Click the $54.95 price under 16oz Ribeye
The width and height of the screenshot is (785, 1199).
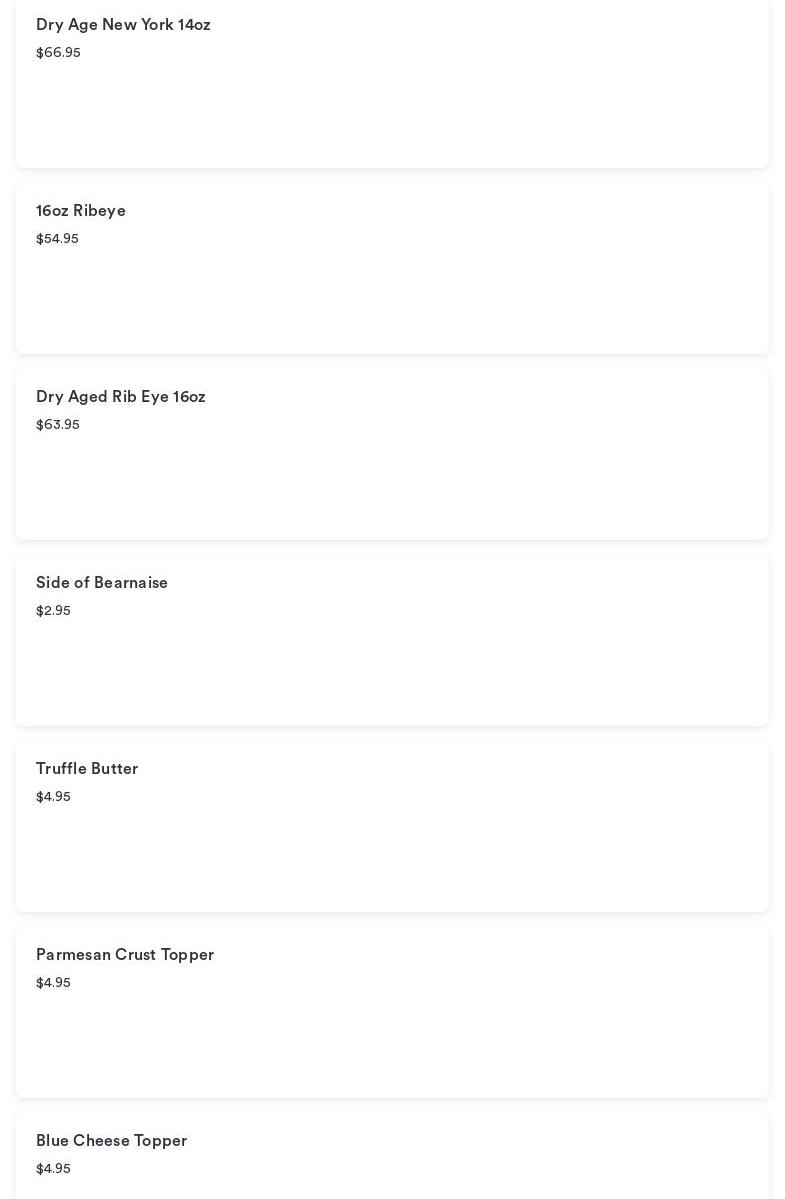tap(57, 239)
